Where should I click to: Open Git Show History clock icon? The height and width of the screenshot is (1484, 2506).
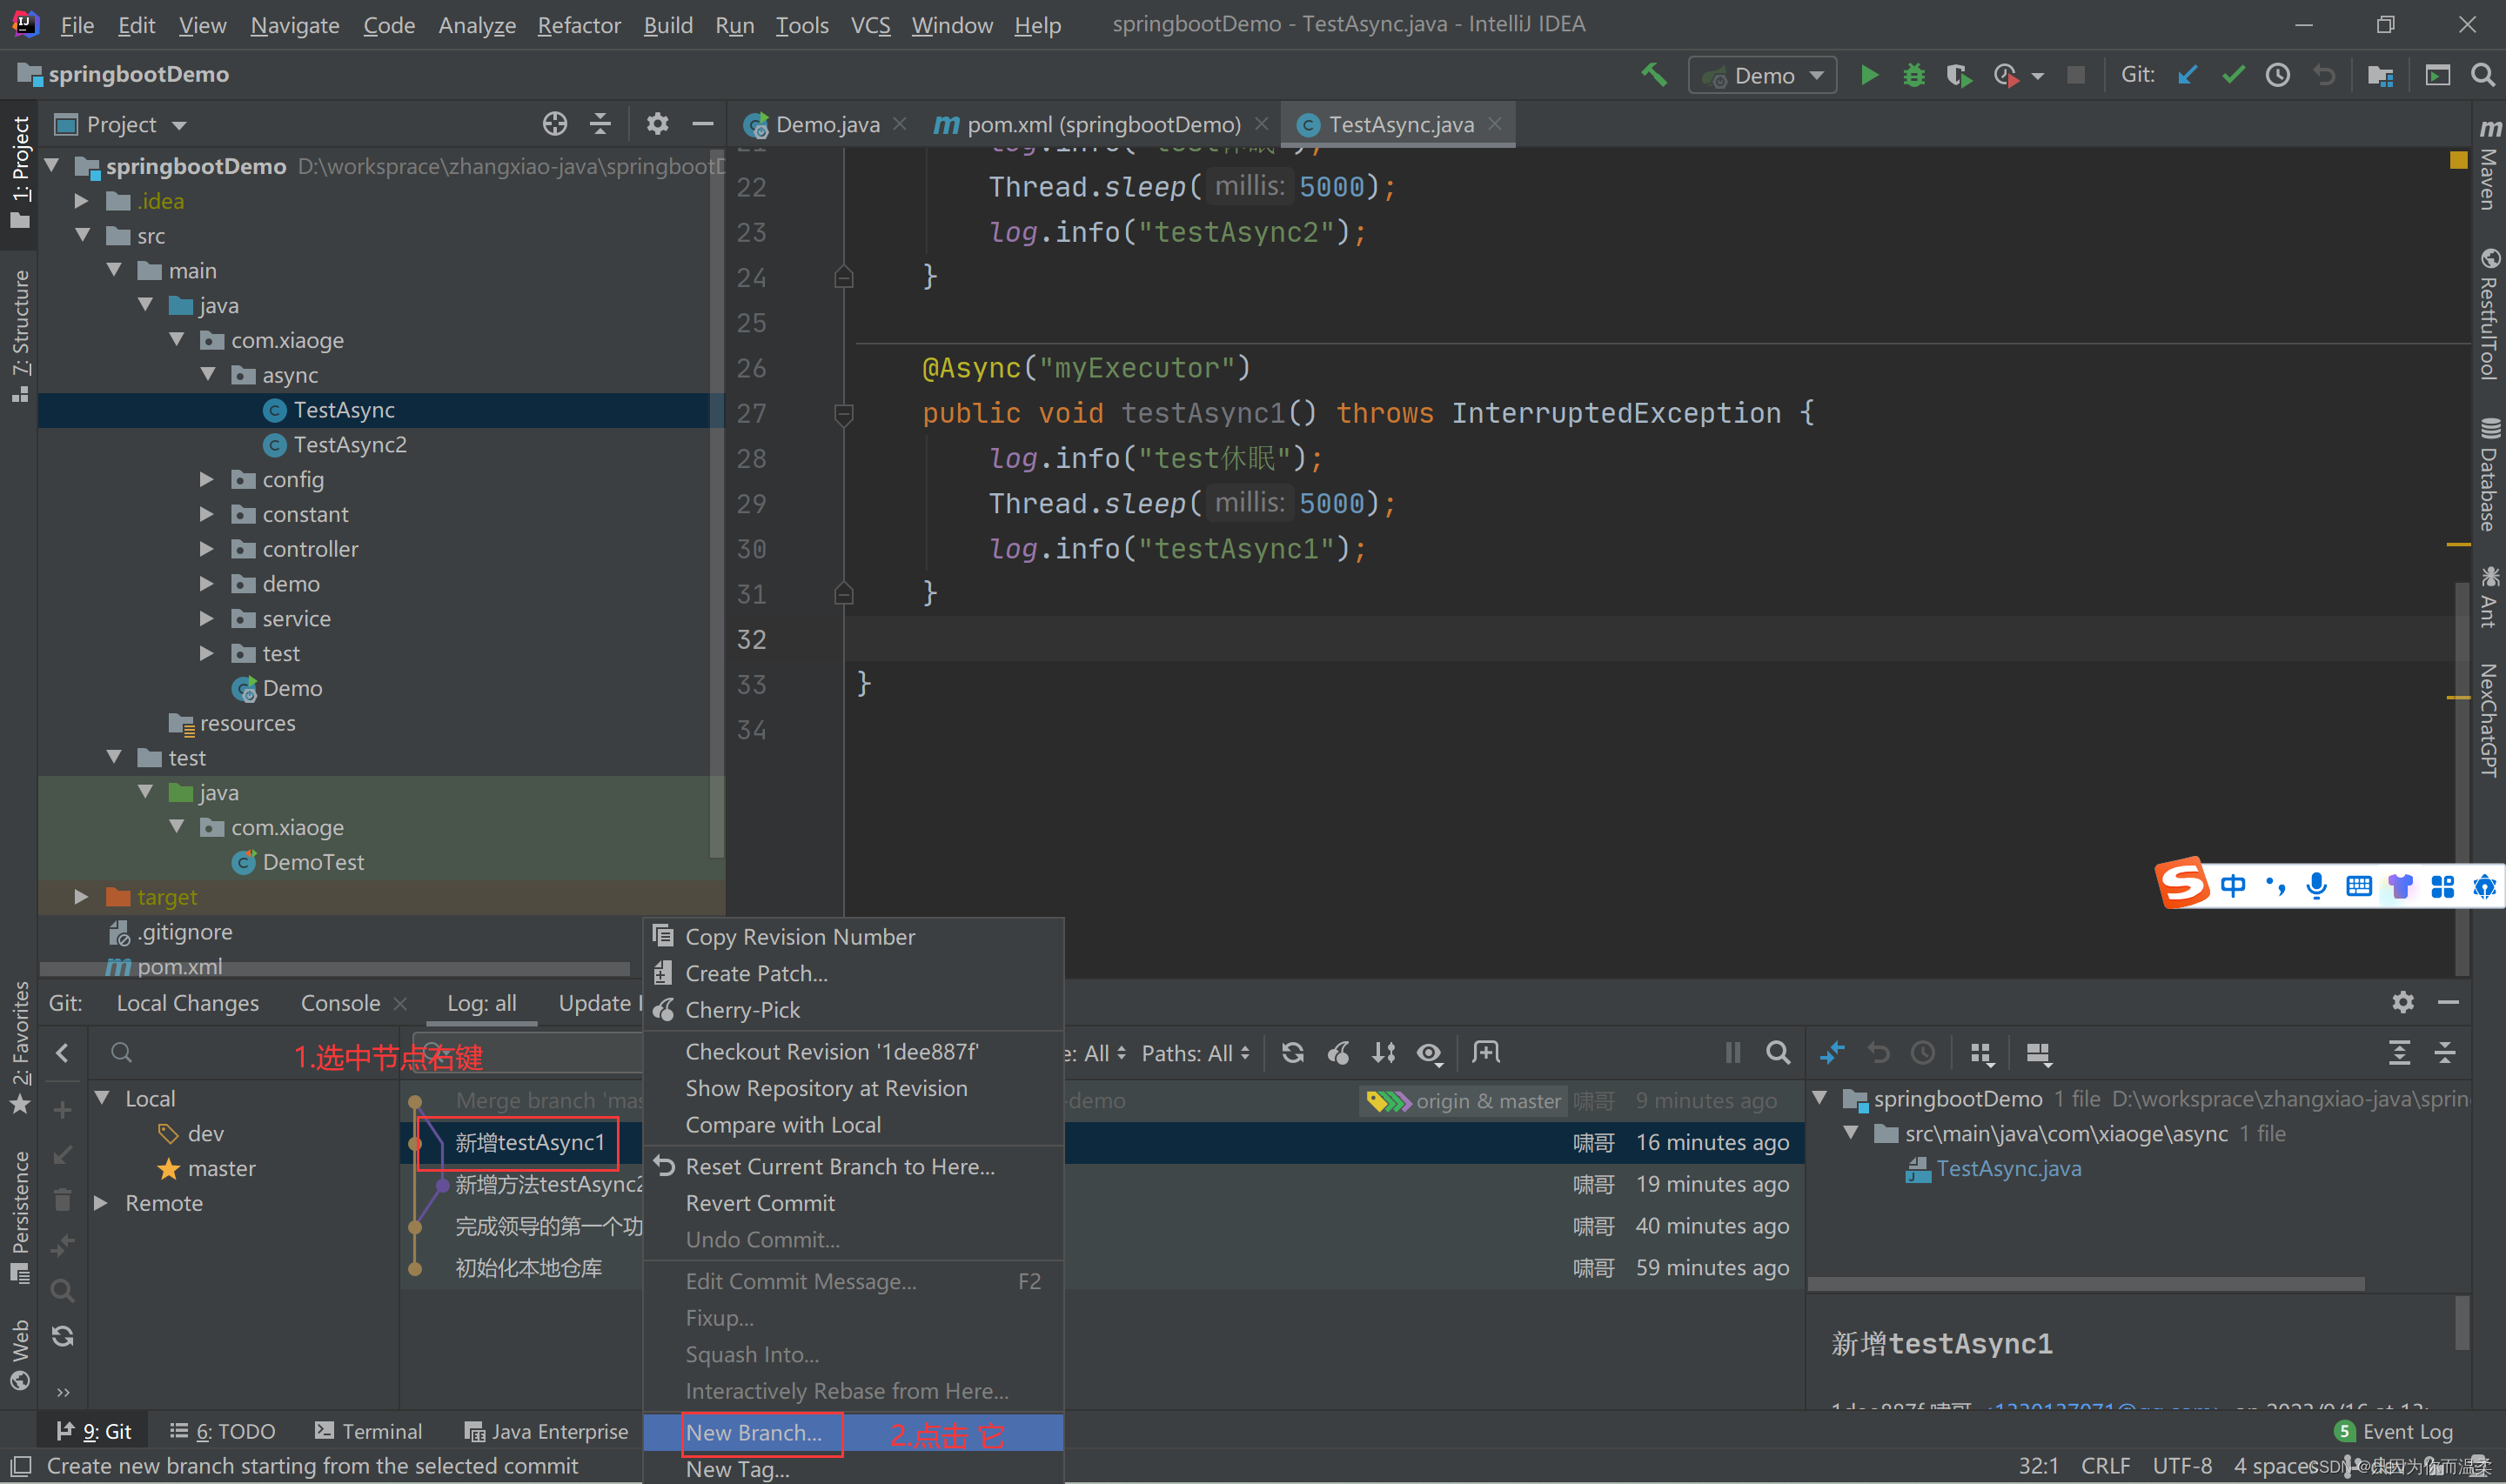click(x=2277, y=75)
